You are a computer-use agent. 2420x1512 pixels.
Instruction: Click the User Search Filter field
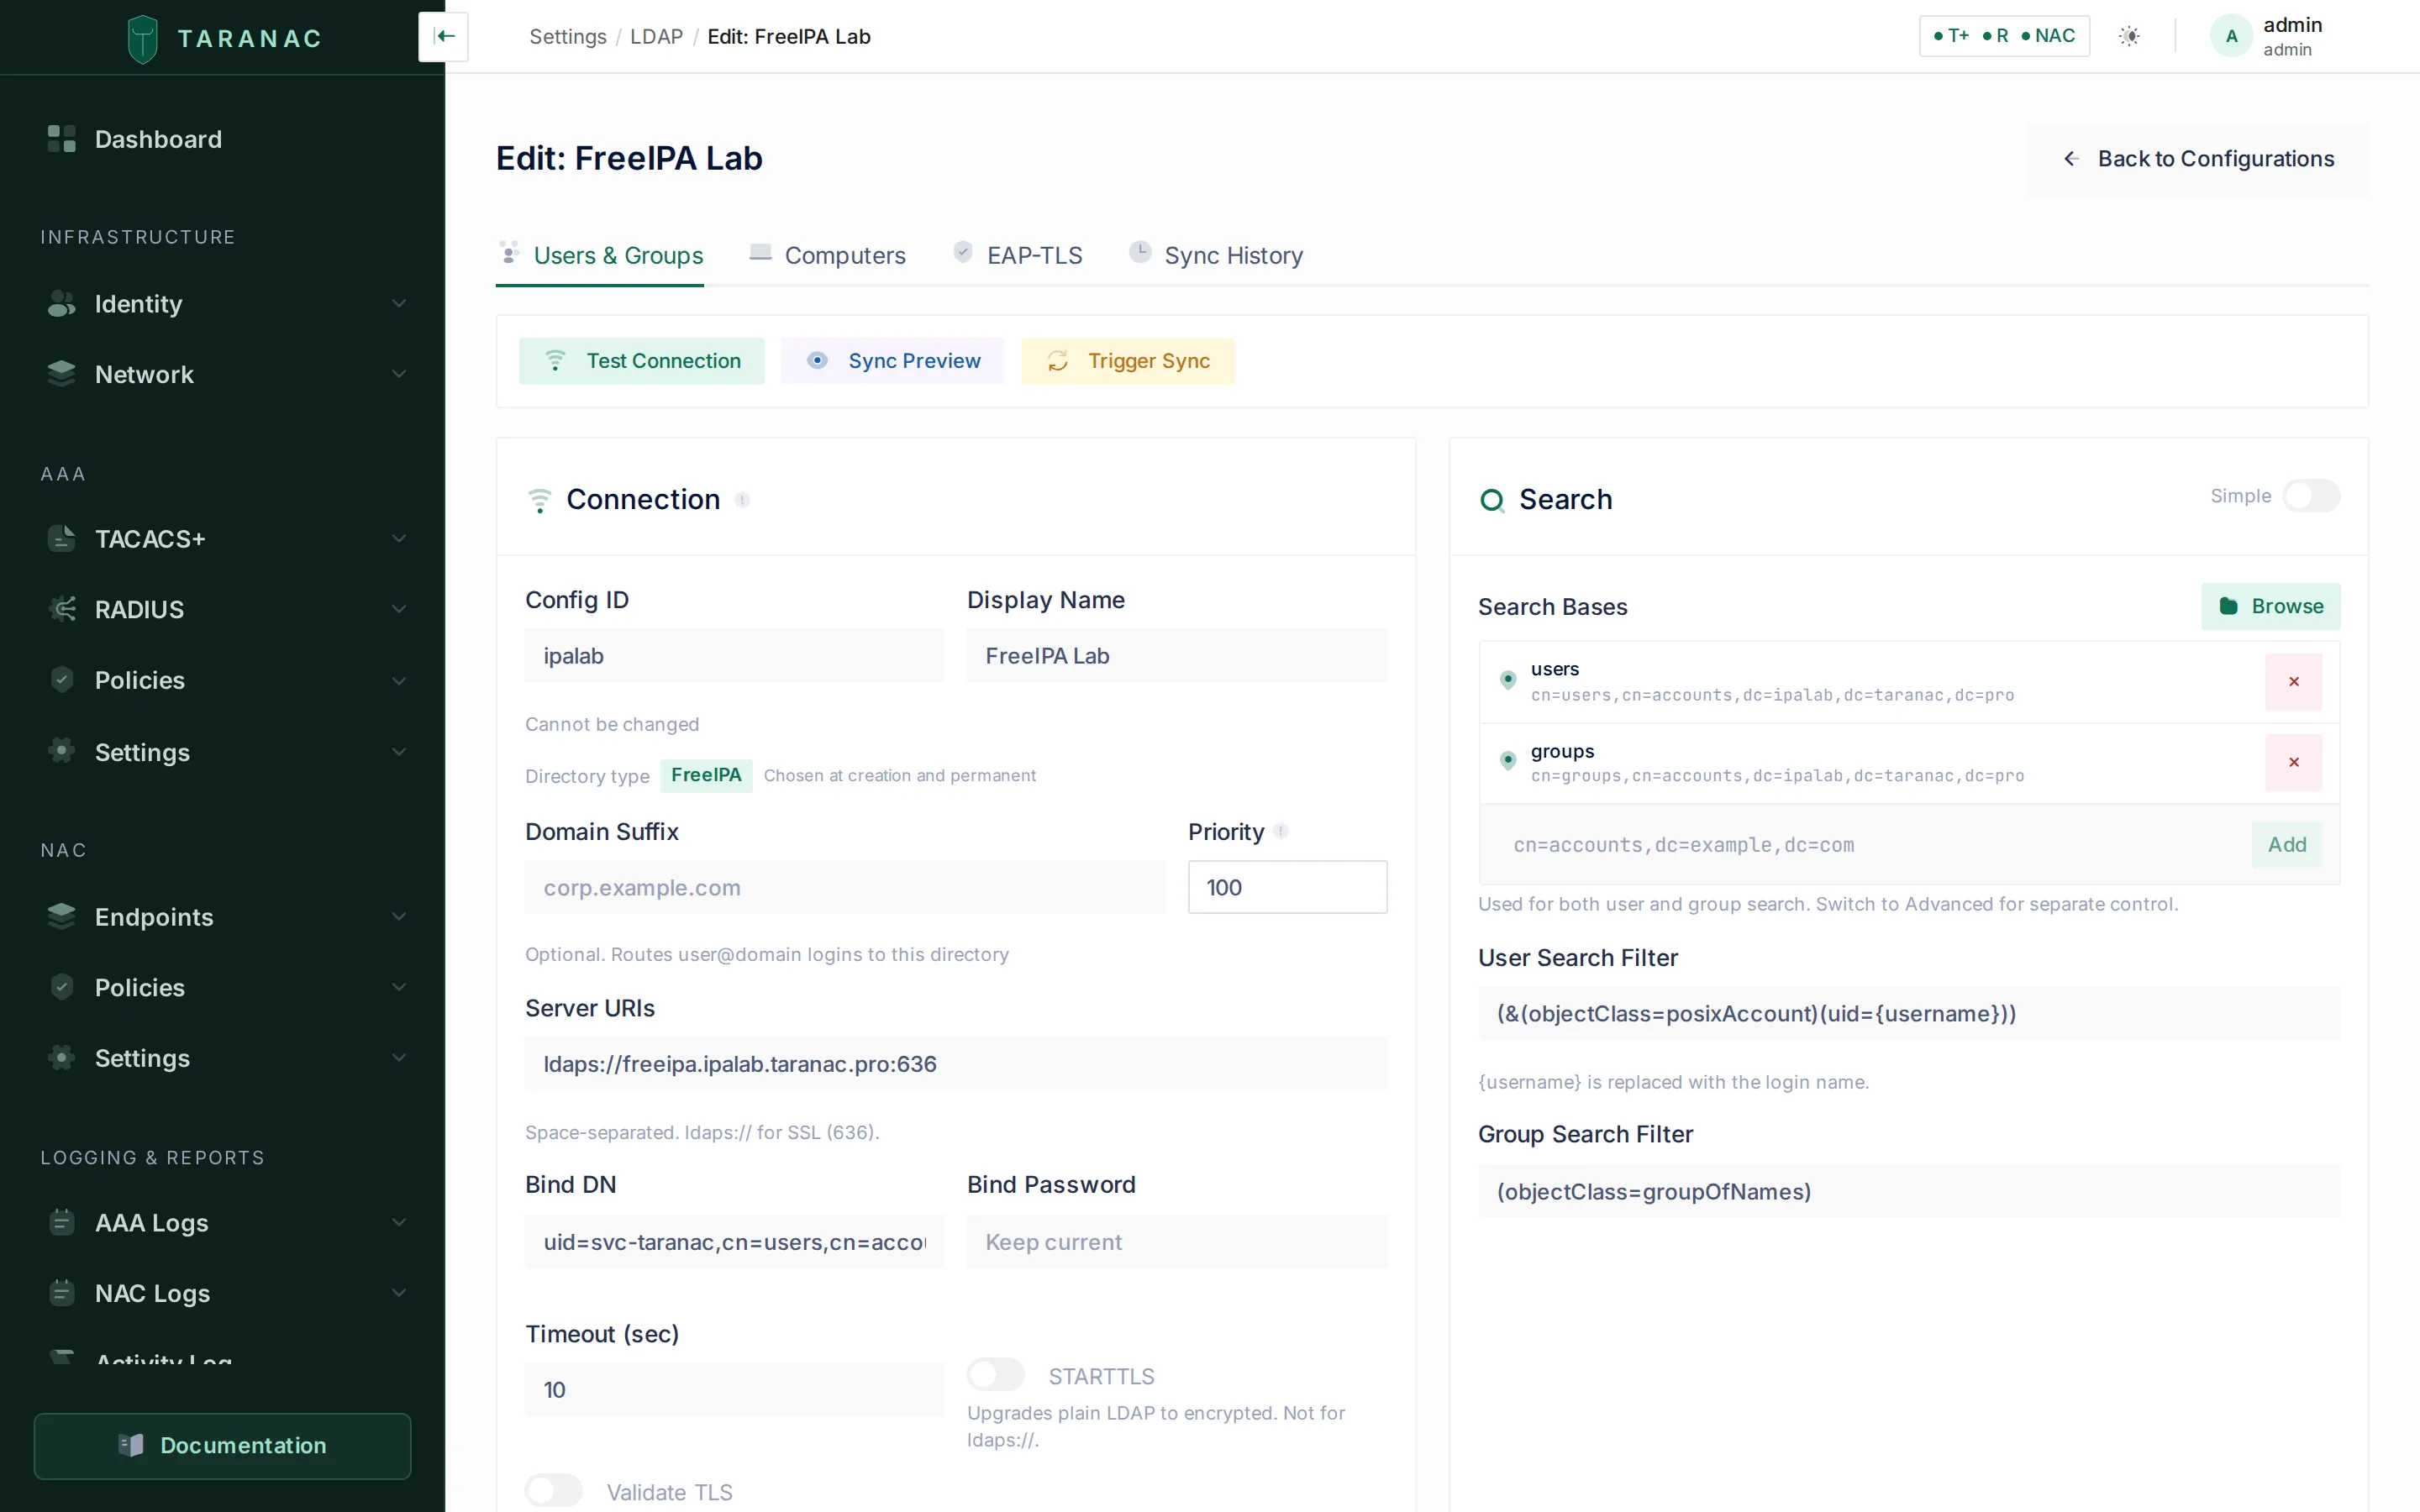click(1908, 1014)
